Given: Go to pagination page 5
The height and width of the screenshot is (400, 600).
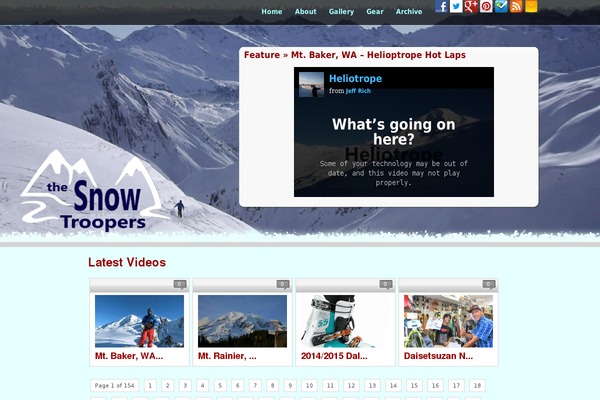Looking at the screenshot, I should [220, 385].
